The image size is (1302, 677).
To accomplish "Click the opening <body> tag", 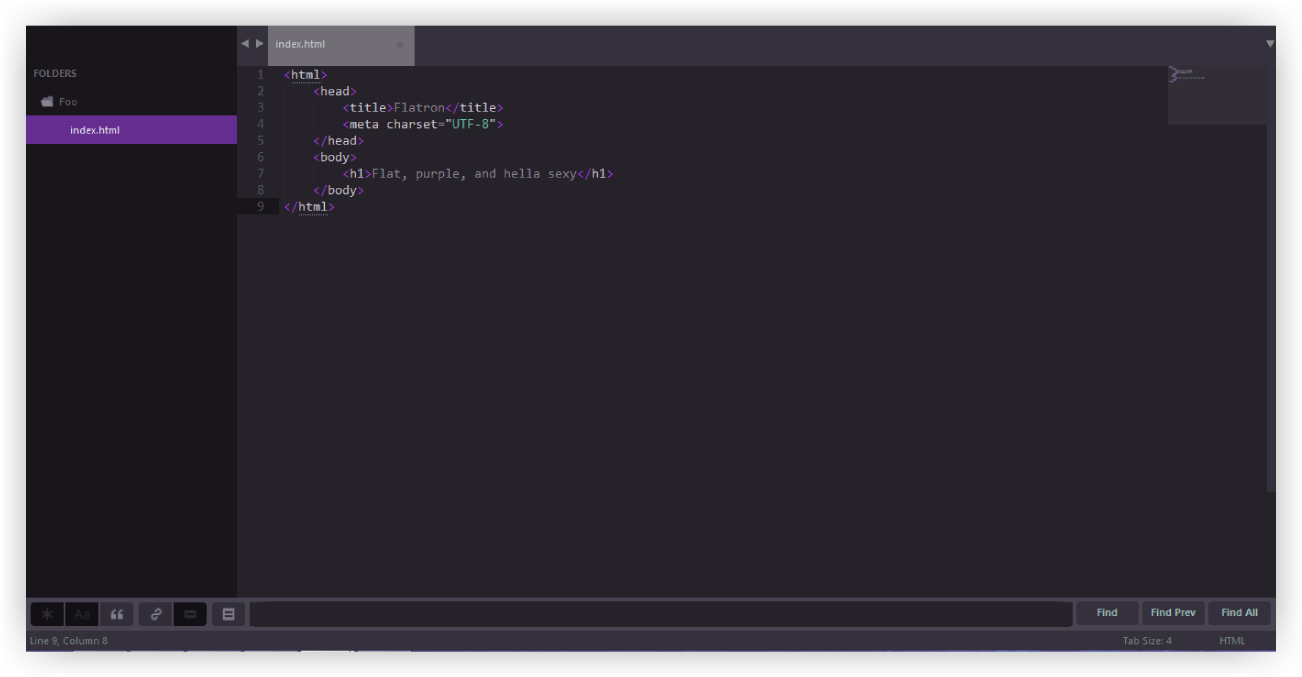I will tap(335, 157).
